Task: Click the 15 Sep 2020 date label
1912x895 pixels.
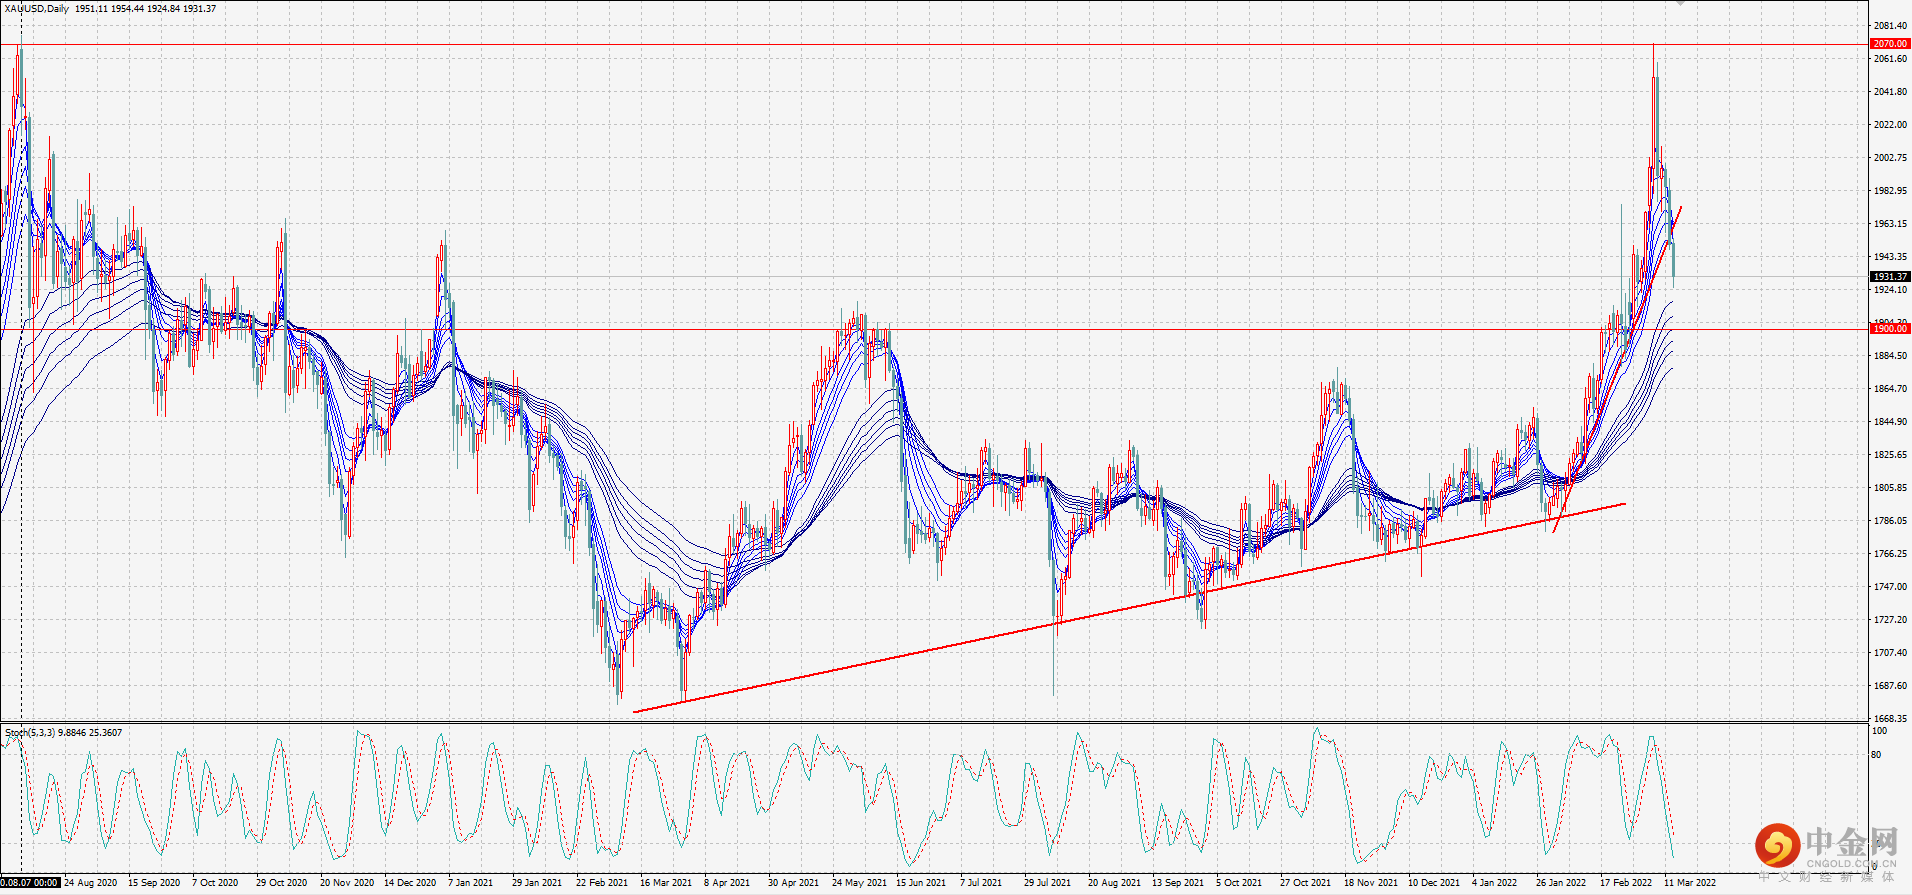Action: (x=154, y=883)
